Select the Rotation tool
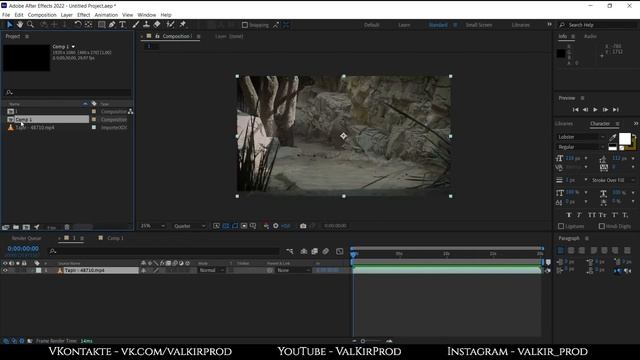Viewport: 640px width, 360px height. (x=78, y=25)
